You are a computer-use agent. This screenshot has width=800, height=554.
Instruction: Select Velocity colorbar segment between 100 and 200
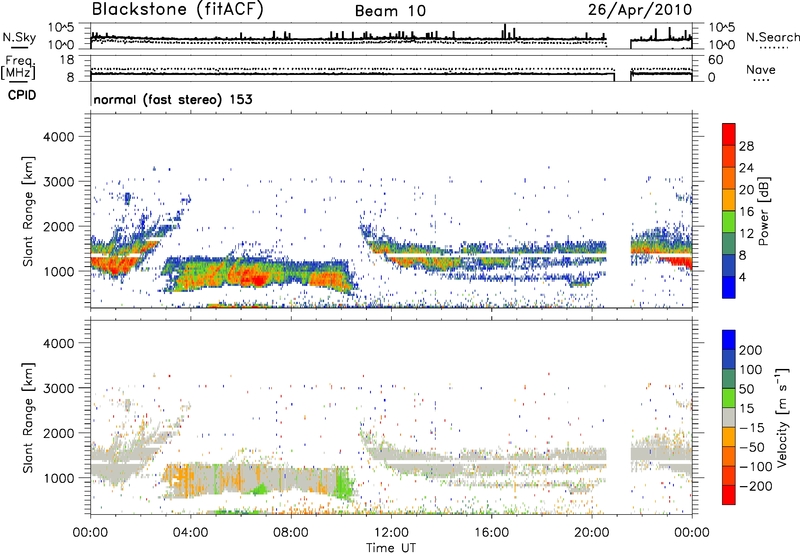click(x=729, y=359)
